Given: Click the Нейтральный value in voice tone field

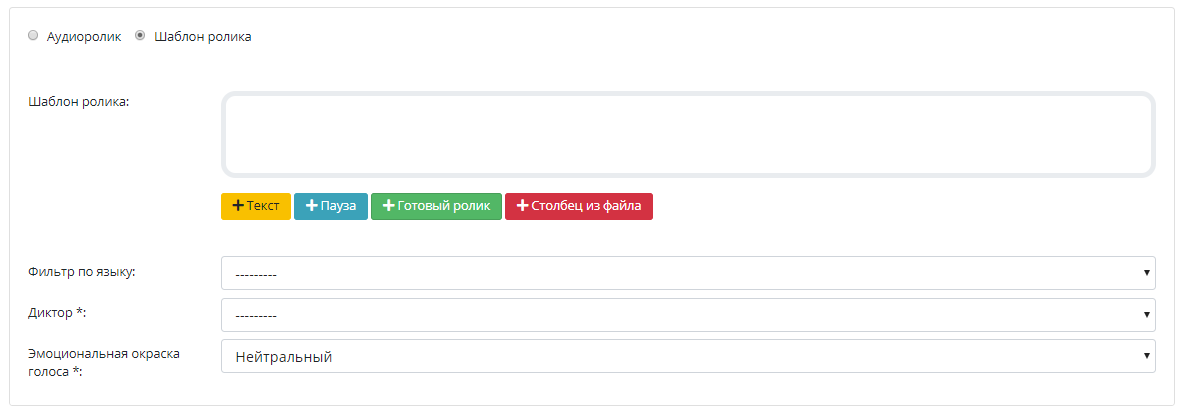Looking at the screenshot, I should pos(283,357).
